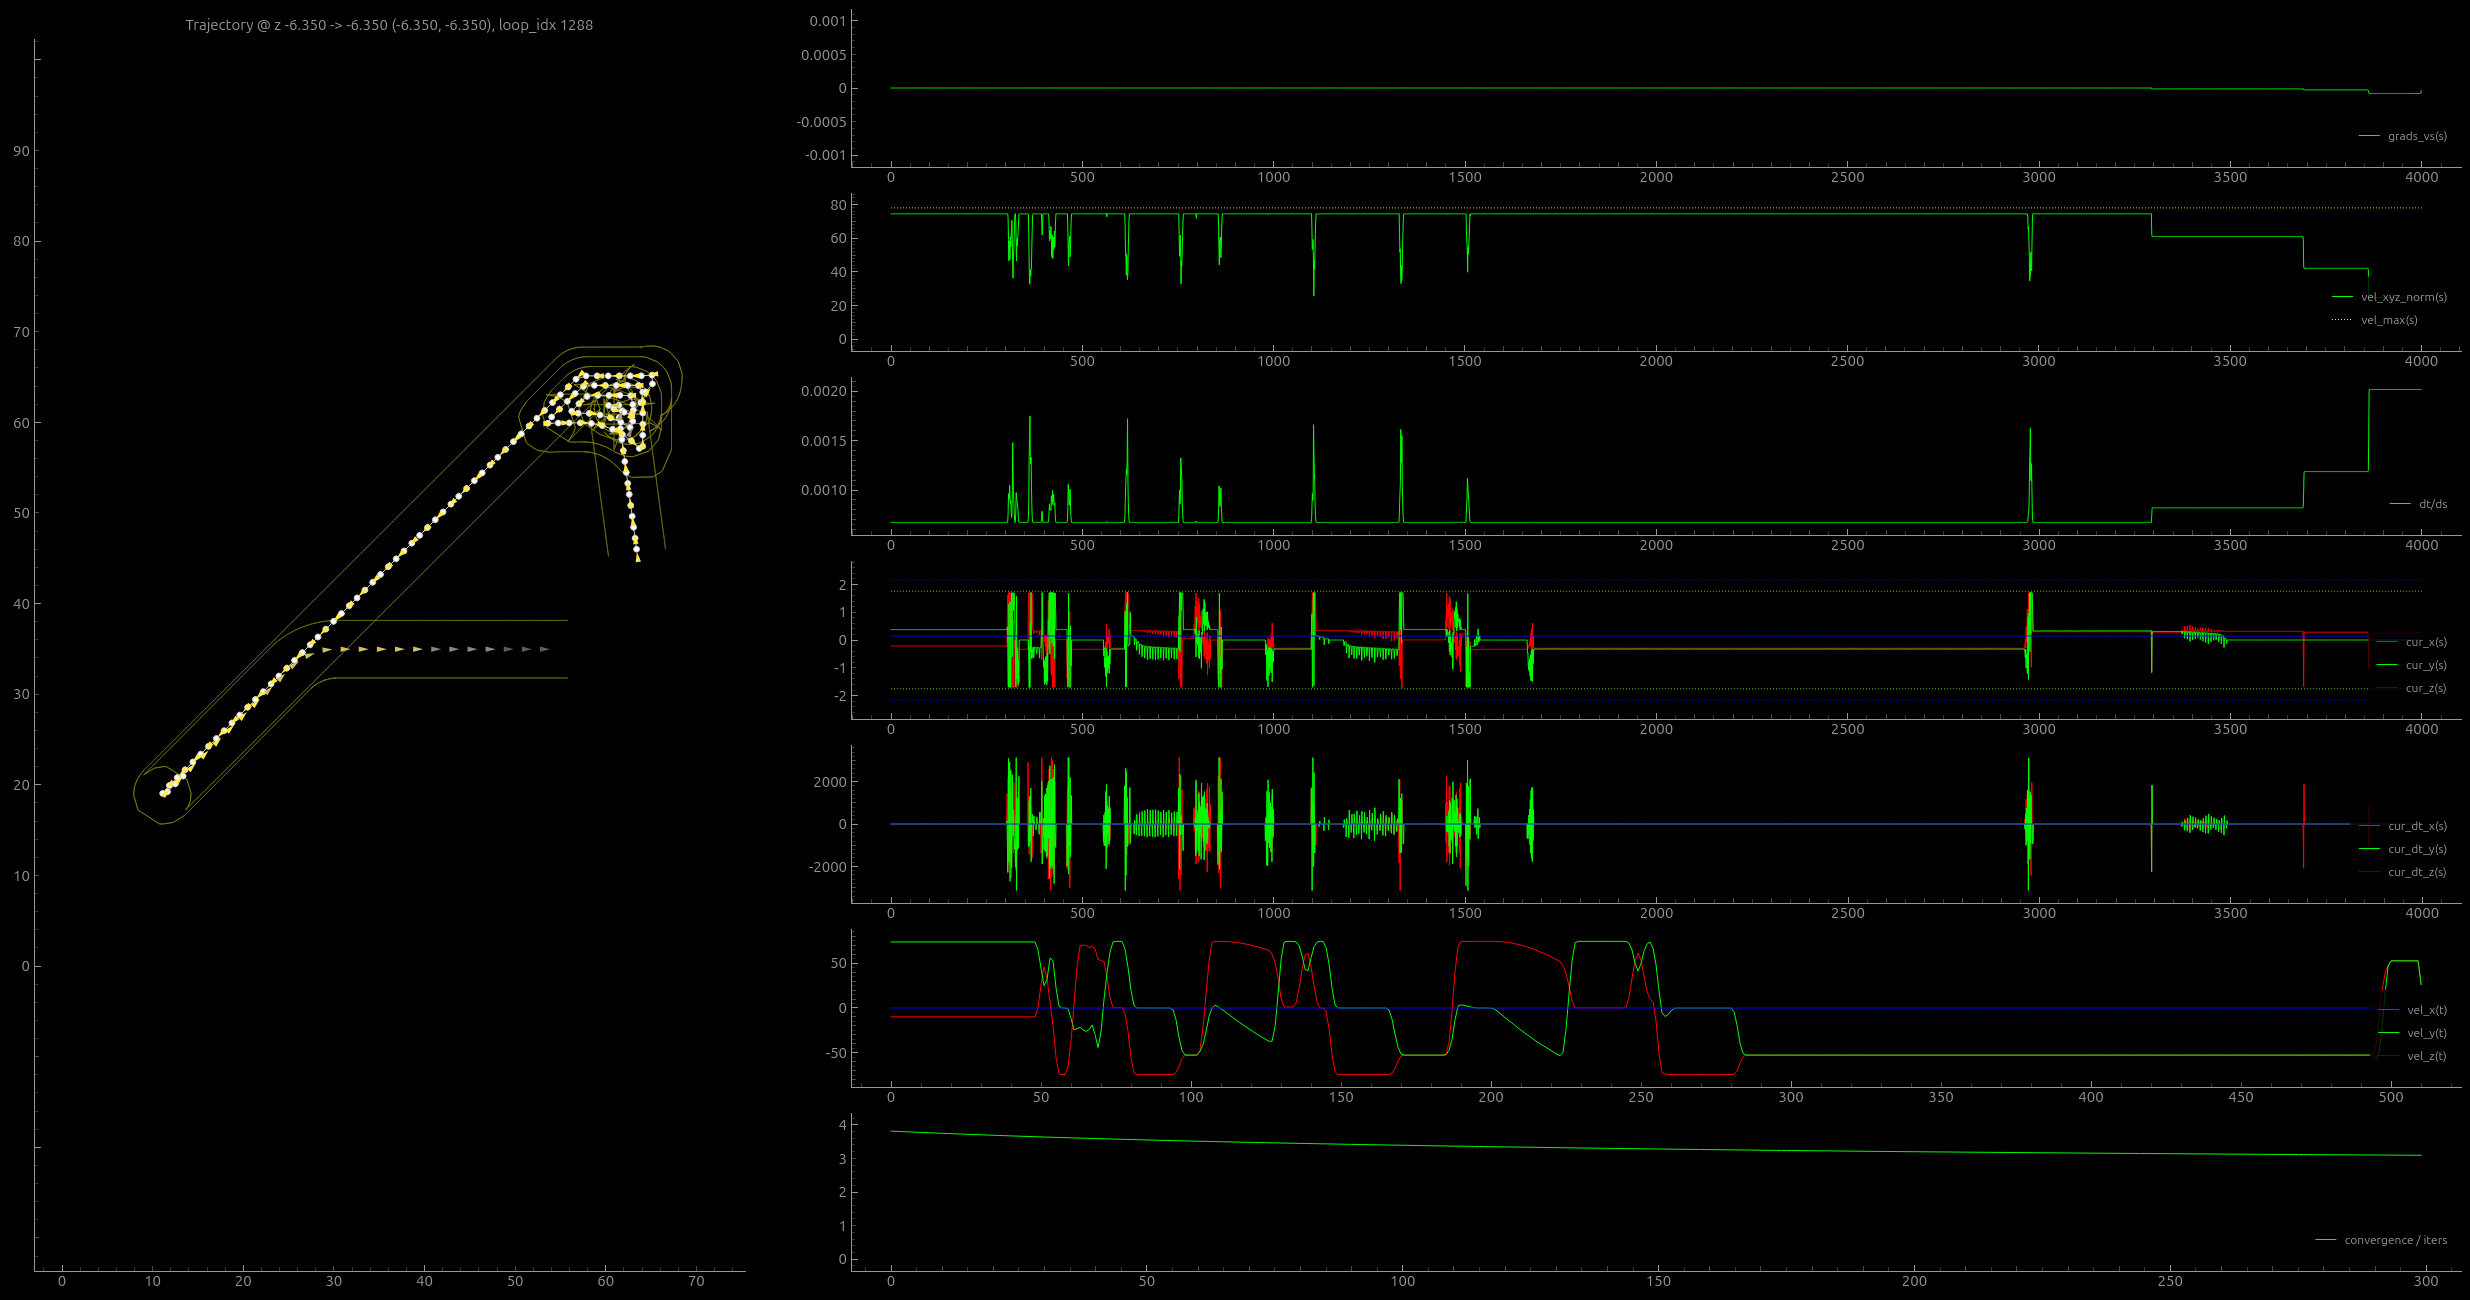The width and height of the screenshot is (2470, 1300).
Task: Click the grads_vs(s) legend entry
Action: coord(2416,136)
